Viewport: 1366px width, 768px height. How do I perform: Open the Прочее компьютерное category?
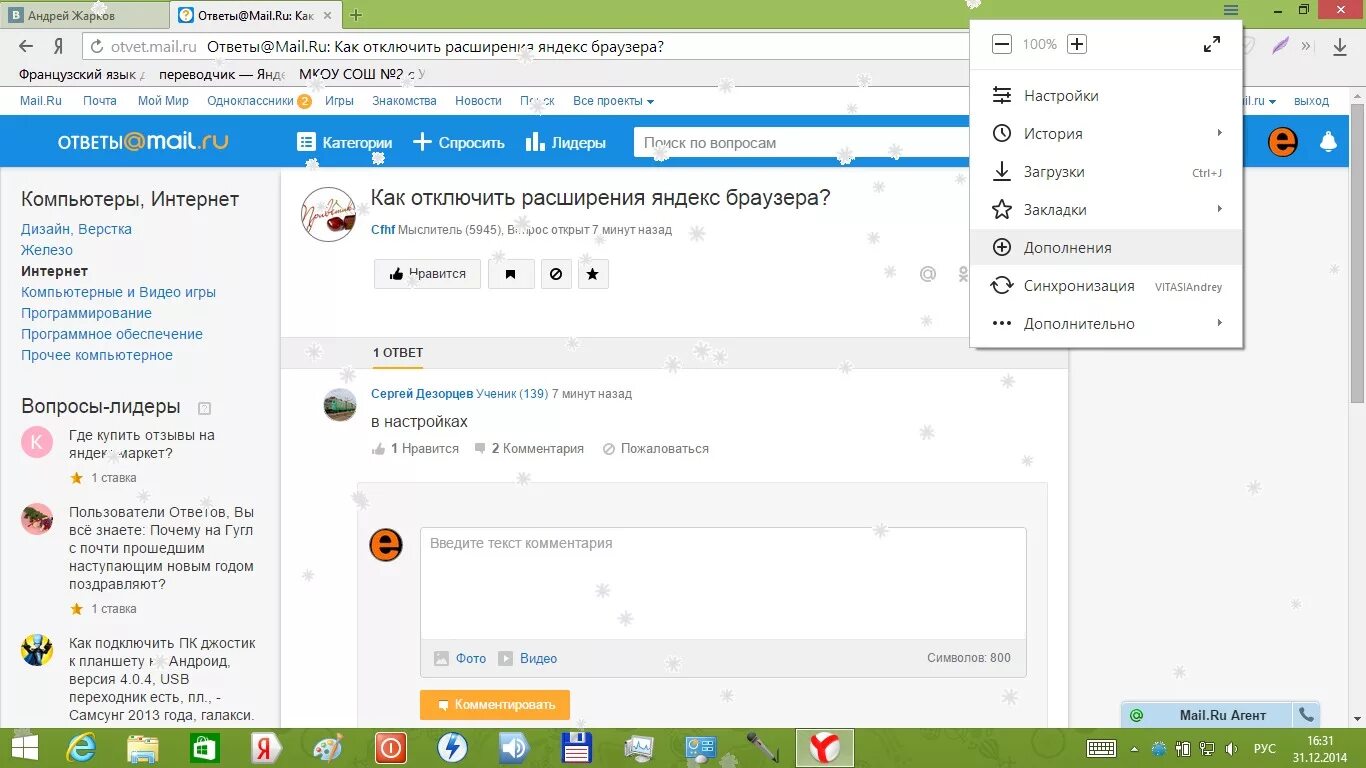[x=97, y=355]
